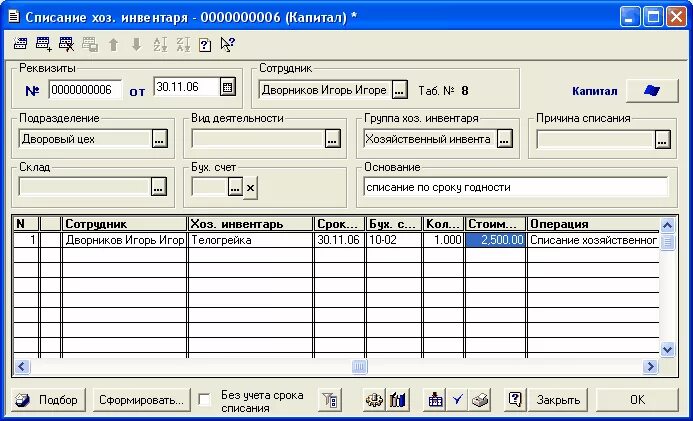The width and height of the screenshot is (693, 421).
Task: Clear Бух. счет with the x button
Action: point(251,188)
